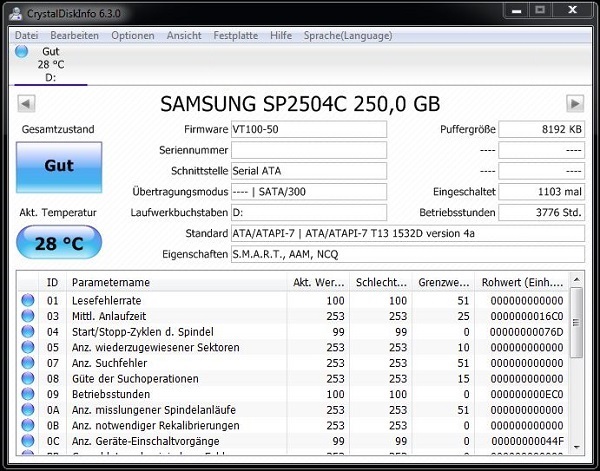Click the Laufwerkbuchstaben field D:
The height and width of the screenshot is (471, 600).
point(309,212)
